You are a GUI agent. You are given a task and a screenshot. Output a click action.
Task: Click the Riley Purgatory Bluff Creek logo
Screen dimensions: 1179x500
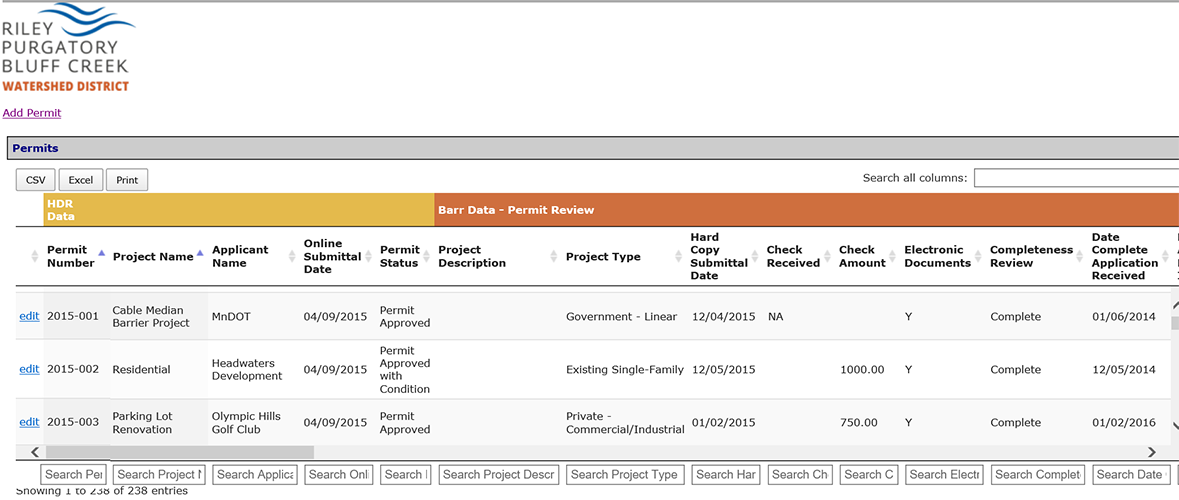click(x=66, y=47)
